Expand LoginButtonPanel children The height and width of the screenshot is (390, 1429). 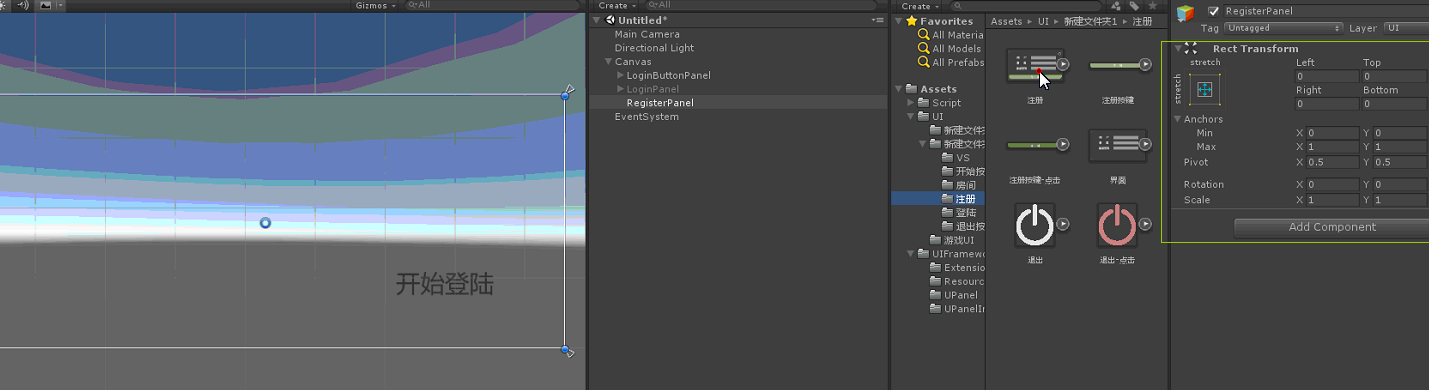(x=620, y=76)
